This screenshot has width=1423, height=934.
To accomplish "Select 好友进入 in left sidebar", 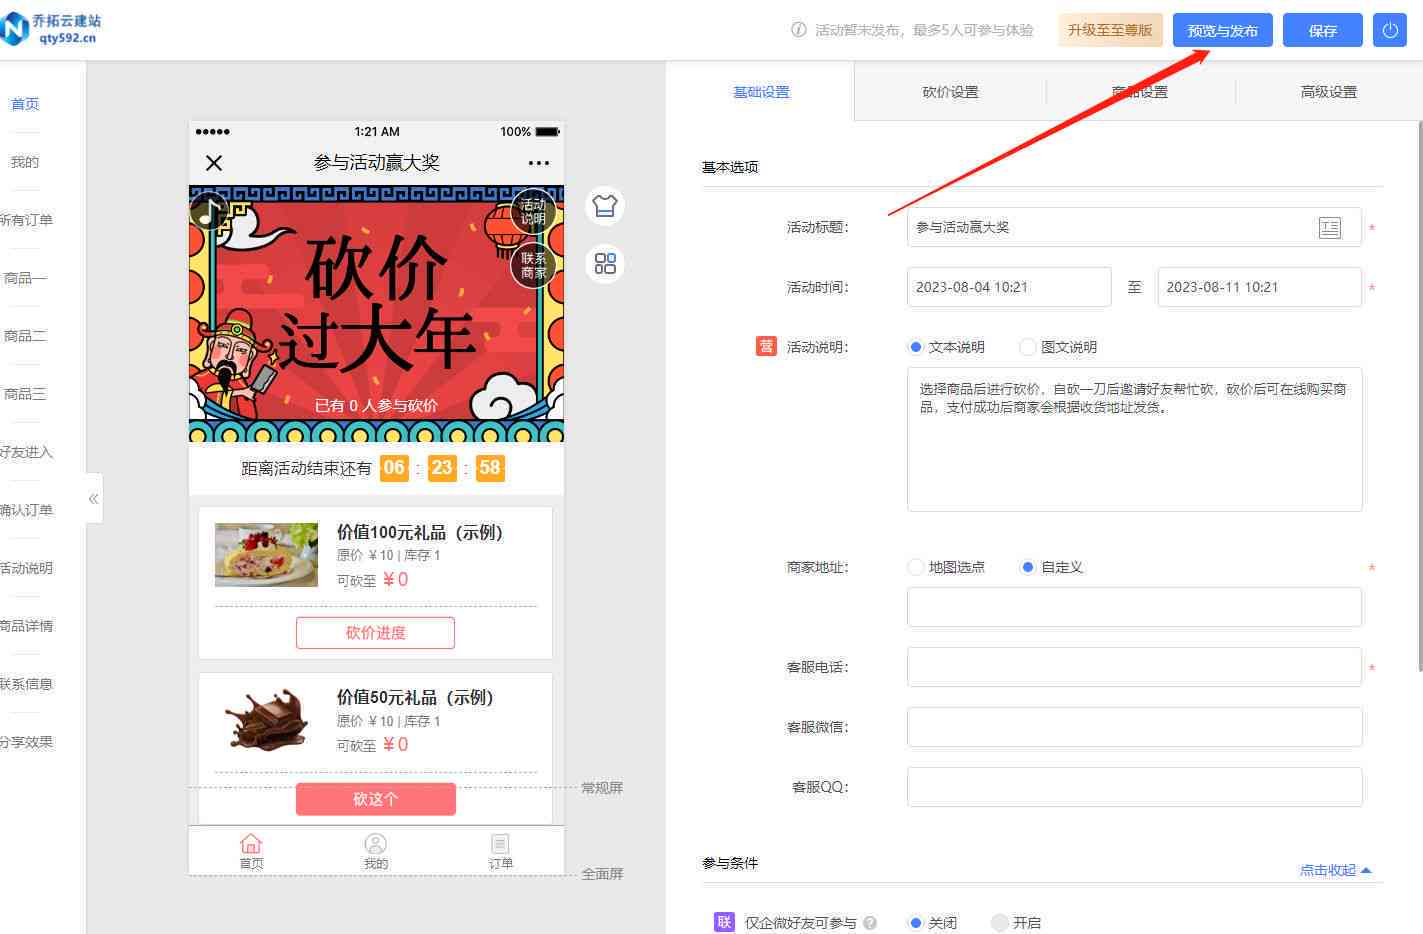I will [27, 452].
